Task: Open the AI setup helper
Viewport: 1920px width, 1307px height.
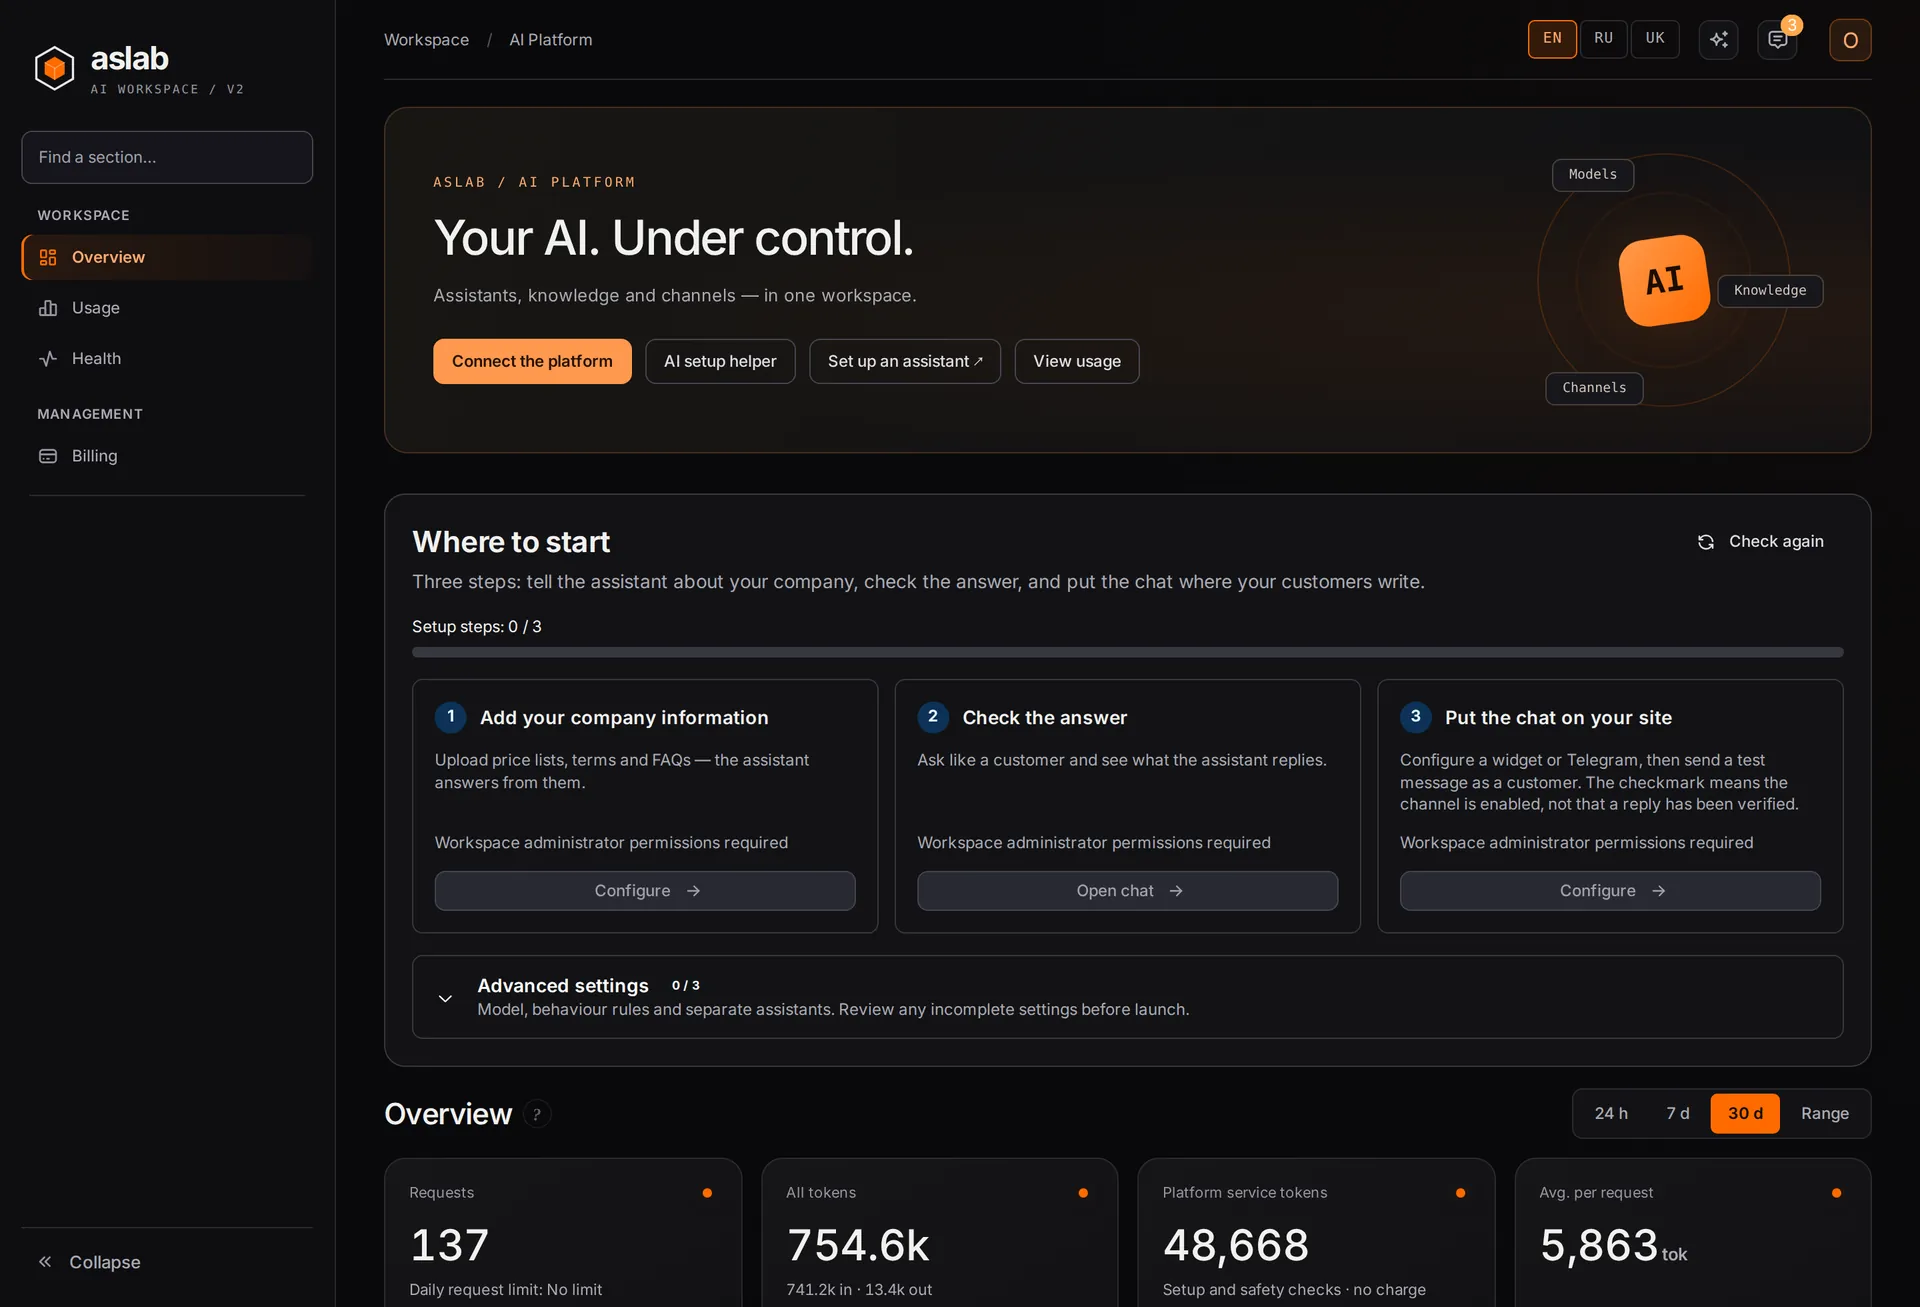Action: (720, 361)
